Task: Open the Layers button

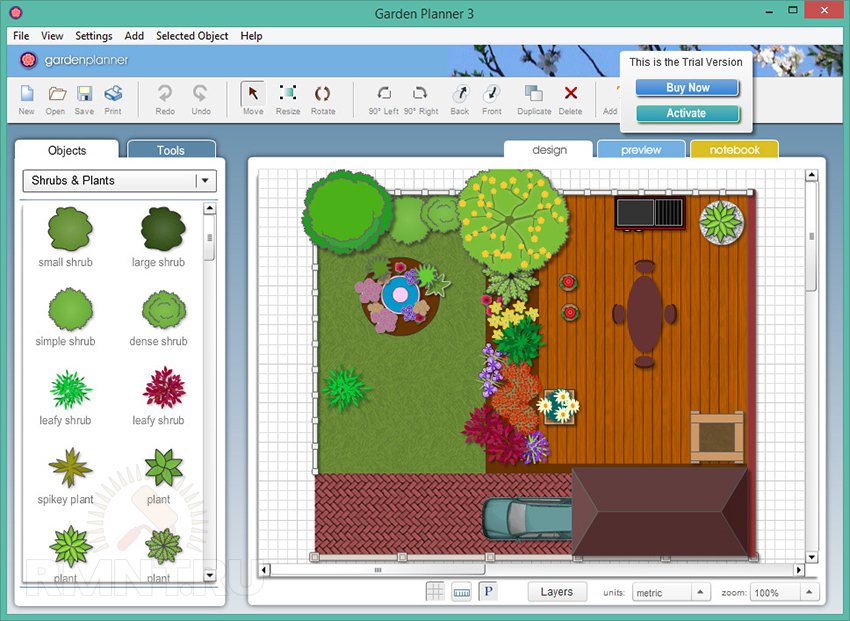Action: click(x=556, y=592)
